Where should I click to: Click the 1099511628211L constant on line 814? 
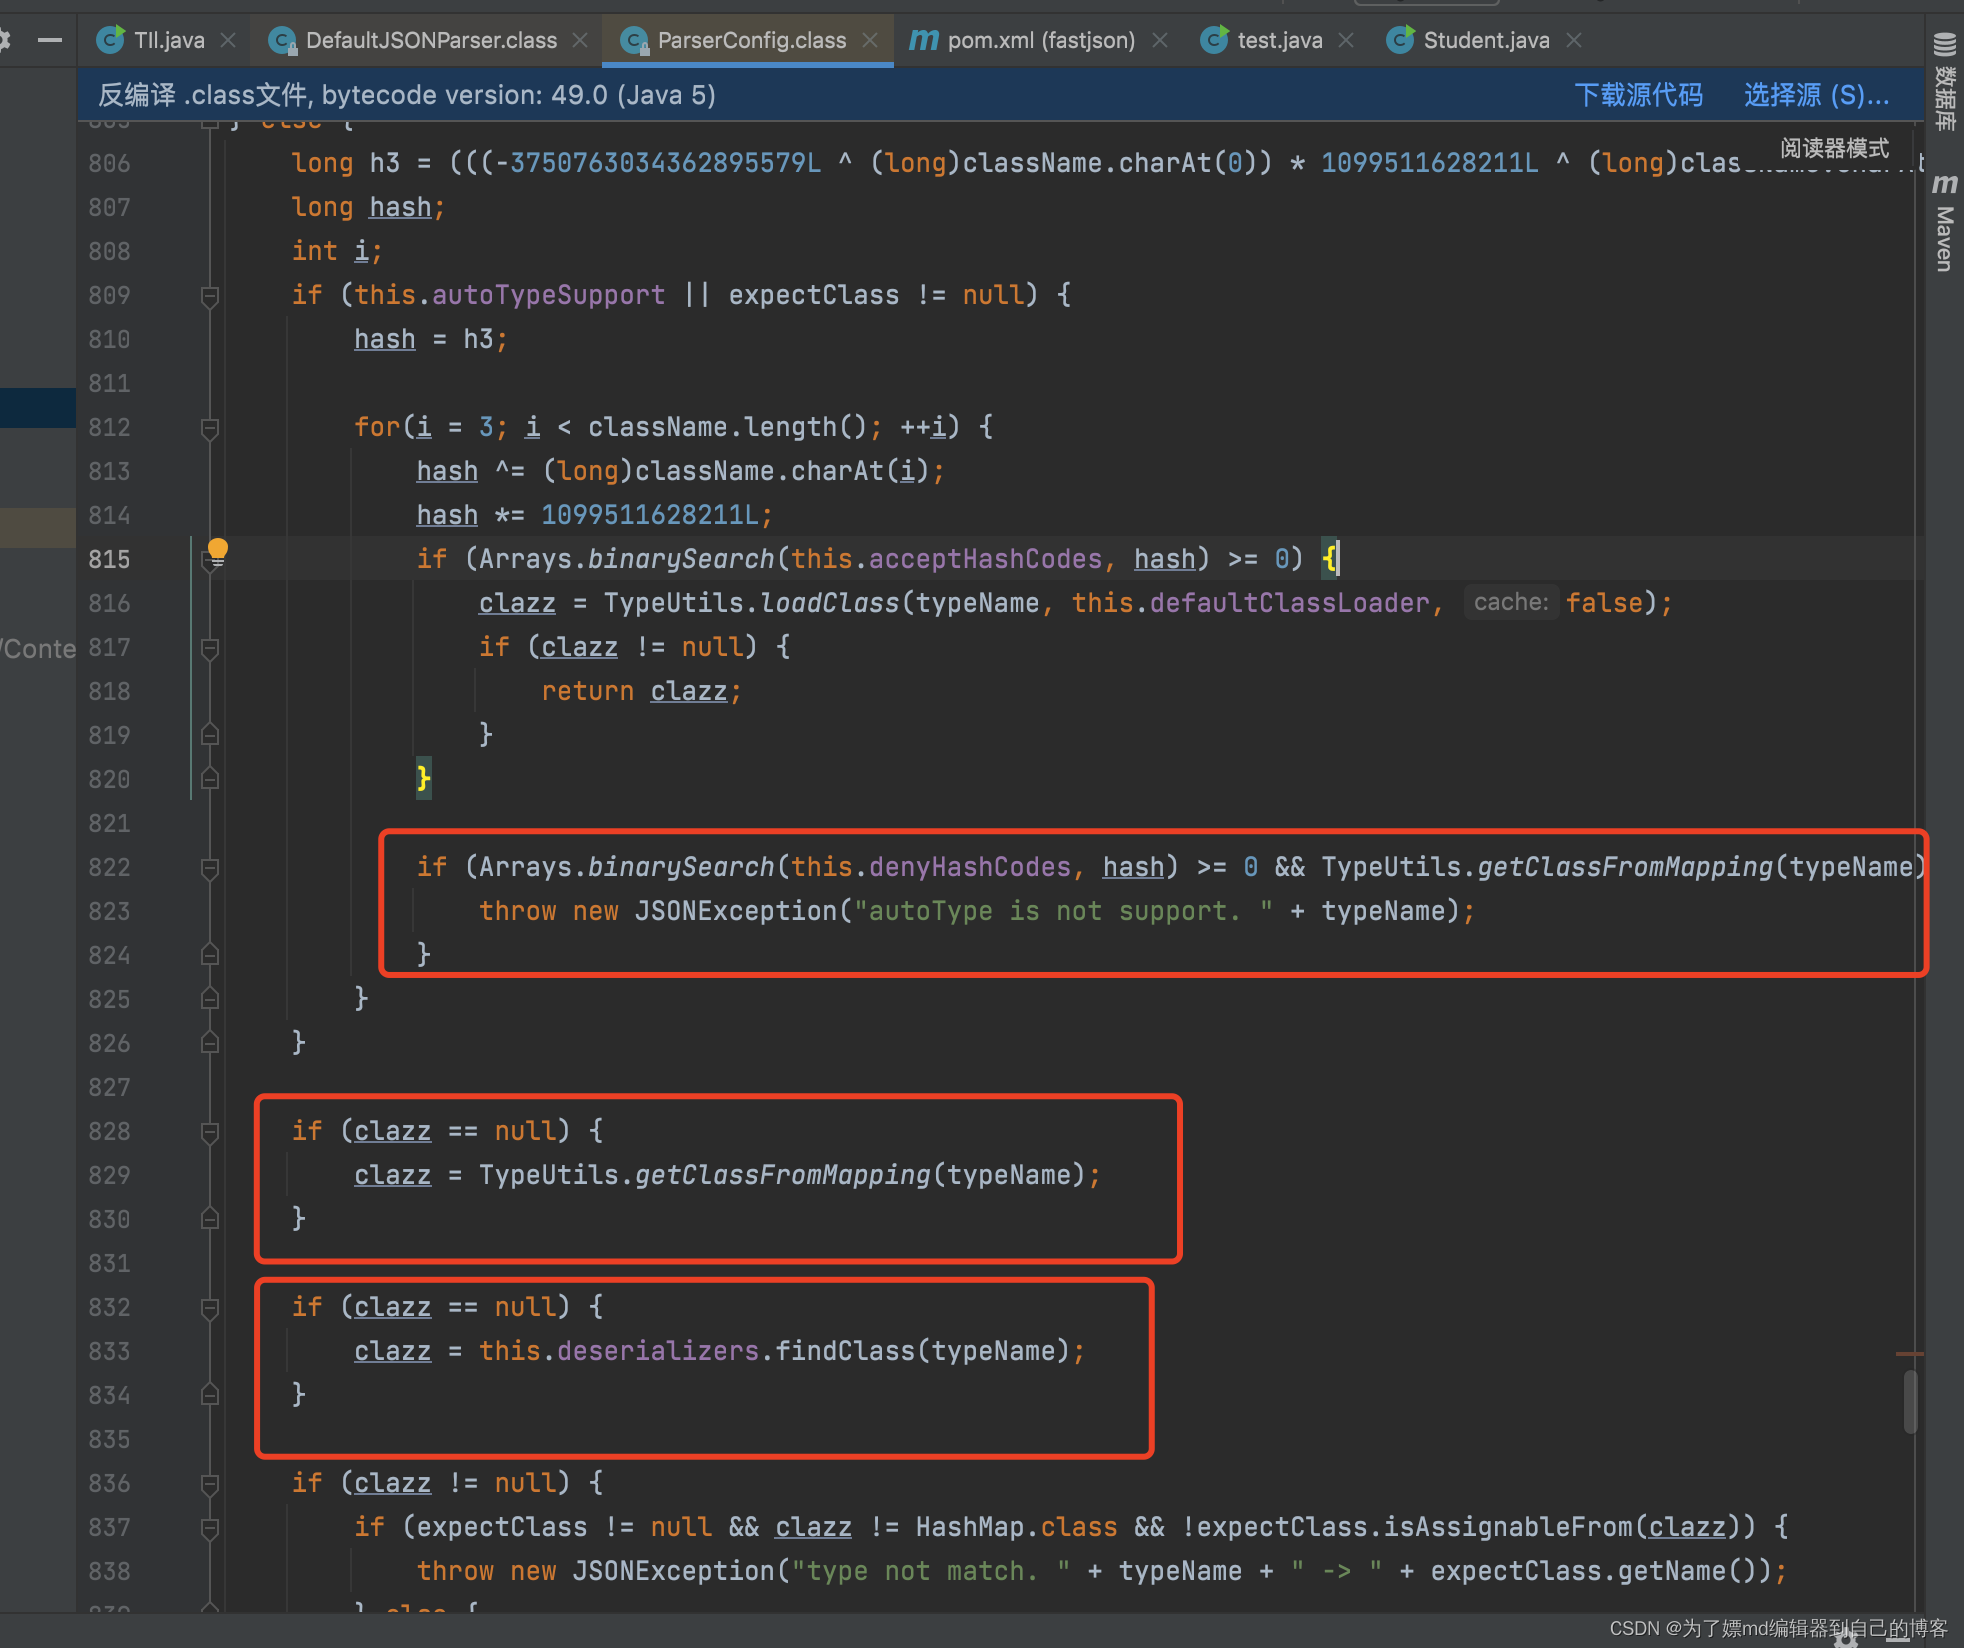pyautogui.click(x=649, y=515)
